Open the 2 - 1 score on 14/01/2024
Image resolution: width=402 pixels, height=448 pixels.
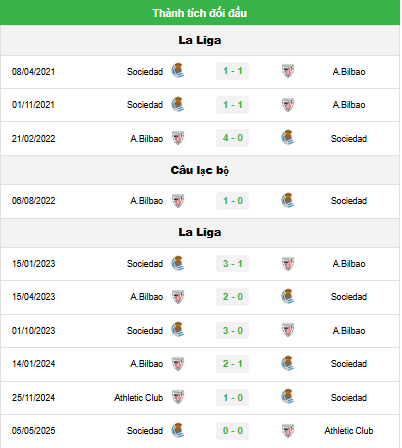232,364
